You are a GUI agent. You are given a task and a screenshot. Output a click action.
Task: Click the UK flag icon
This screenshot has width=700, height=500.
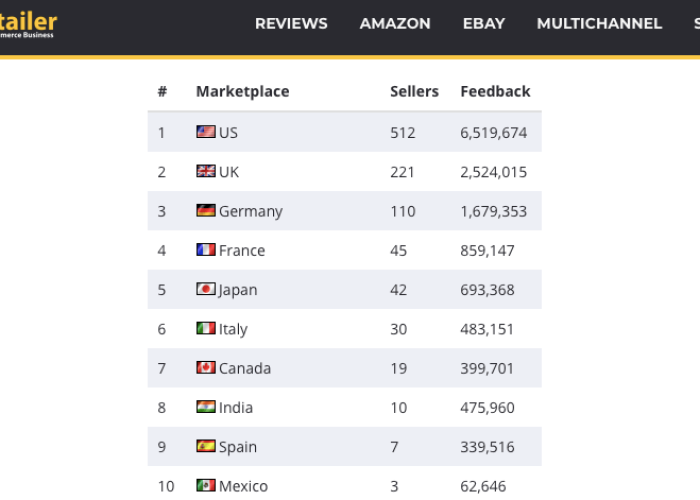pyautogui.click(x=206, y=171)
